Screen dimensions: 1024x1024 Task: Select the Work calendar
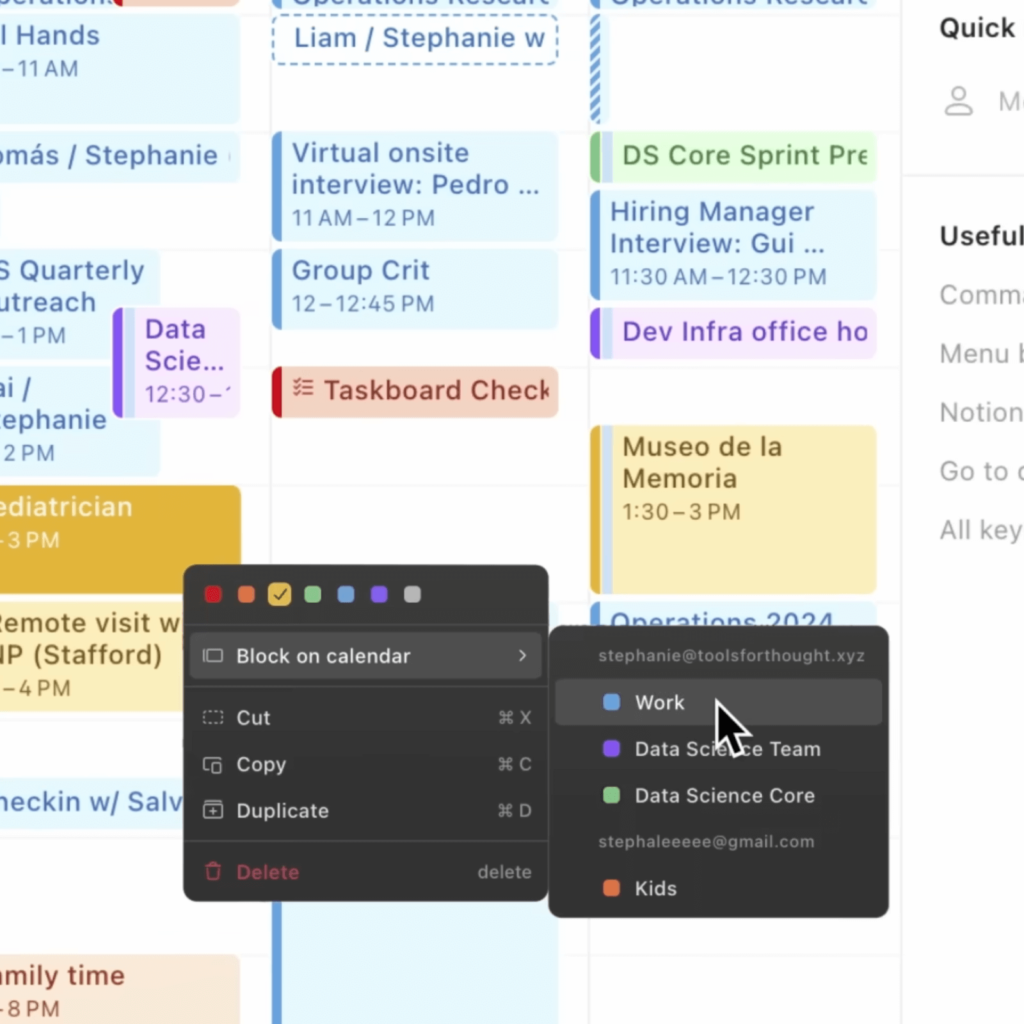pos(718,703)
